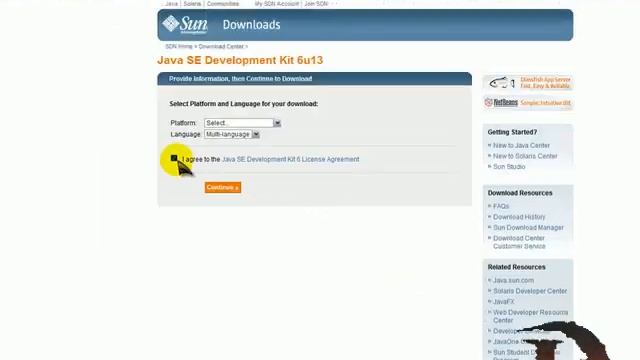
Task: Open the Platform dropdown
Action: (242, 123)
